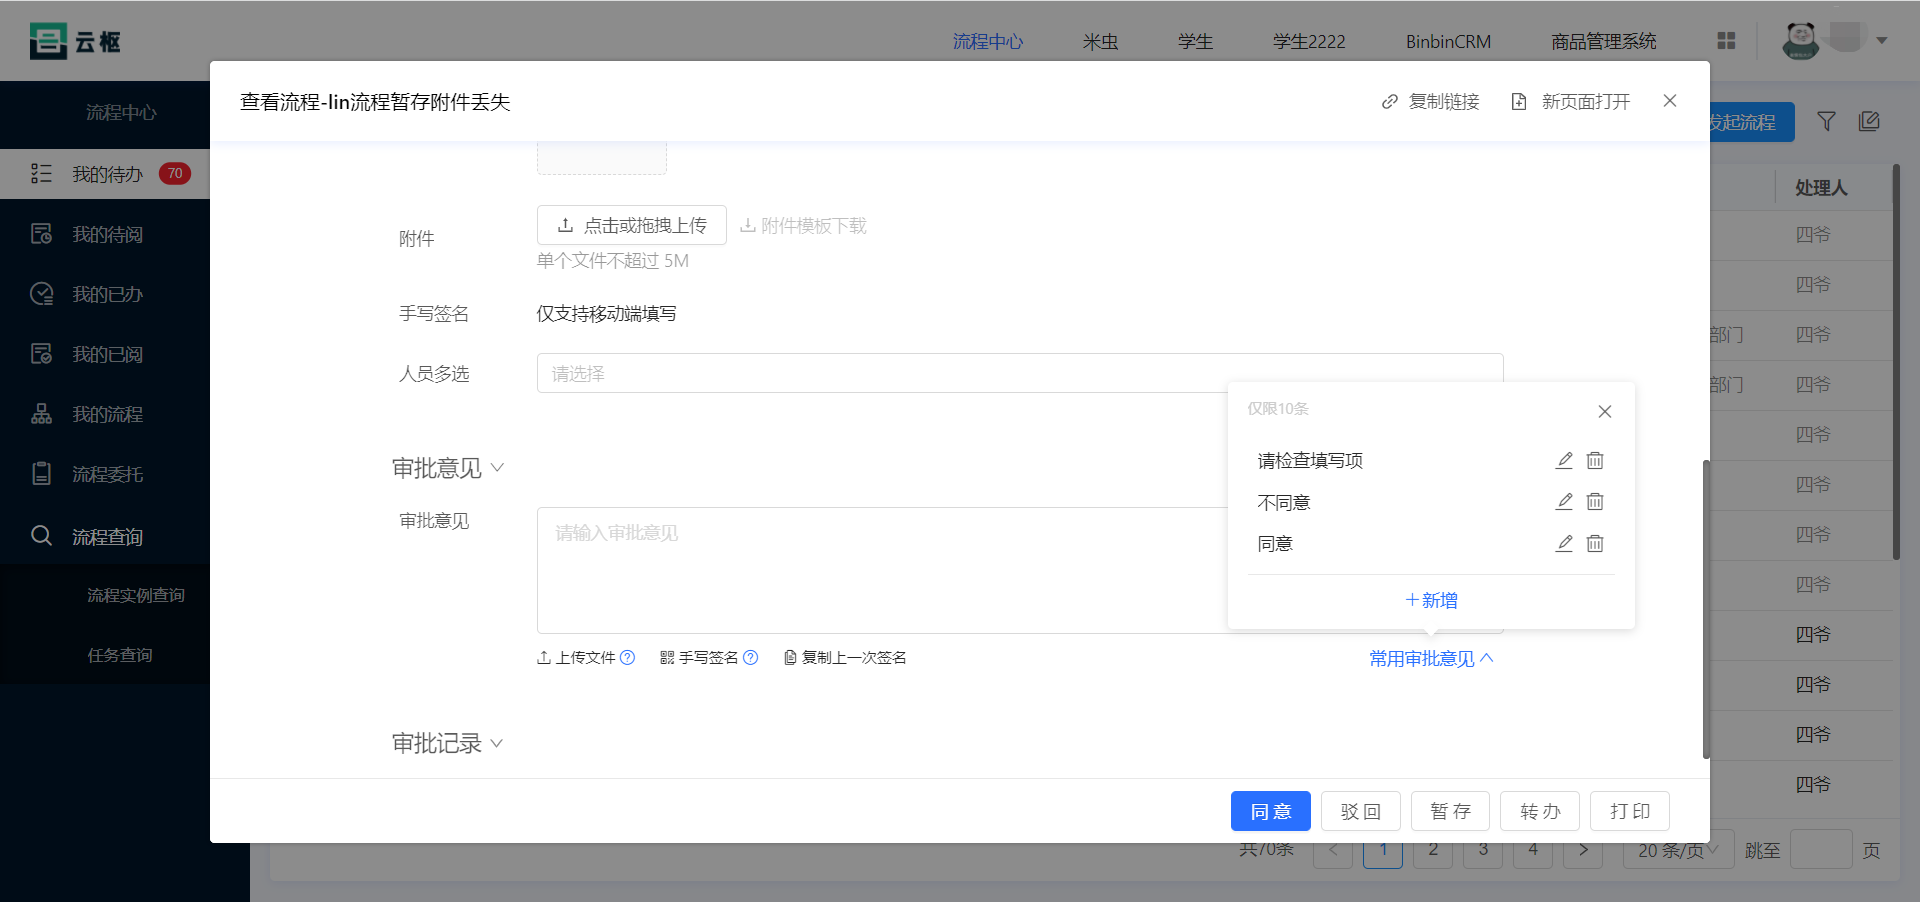This screenshot has width=1920, height=902.
Task: Close the common comments popup
Action: [1605, 411]
